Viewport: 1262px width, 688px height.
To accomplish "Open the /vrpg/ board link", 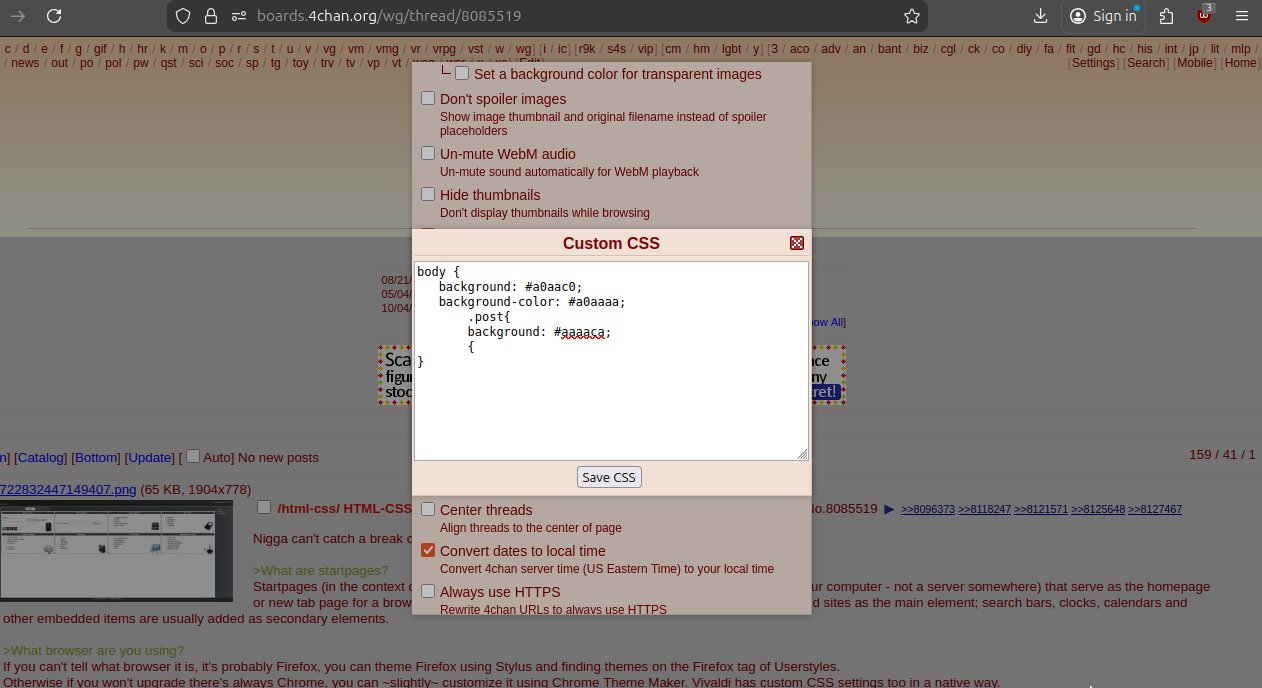I will point(444,48).
